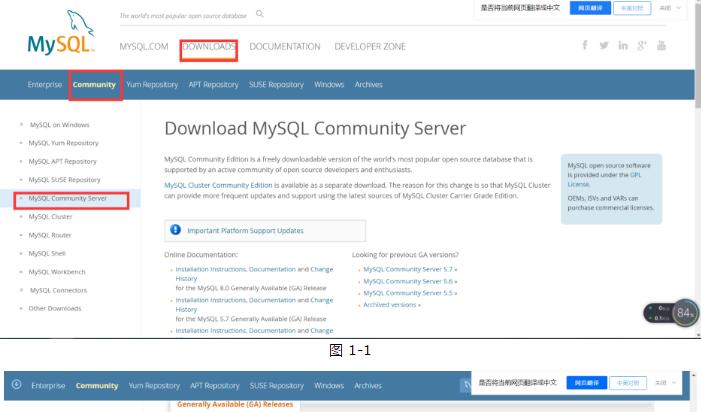Expand 关闭 dropdown in second figure's translate bar

666,383
